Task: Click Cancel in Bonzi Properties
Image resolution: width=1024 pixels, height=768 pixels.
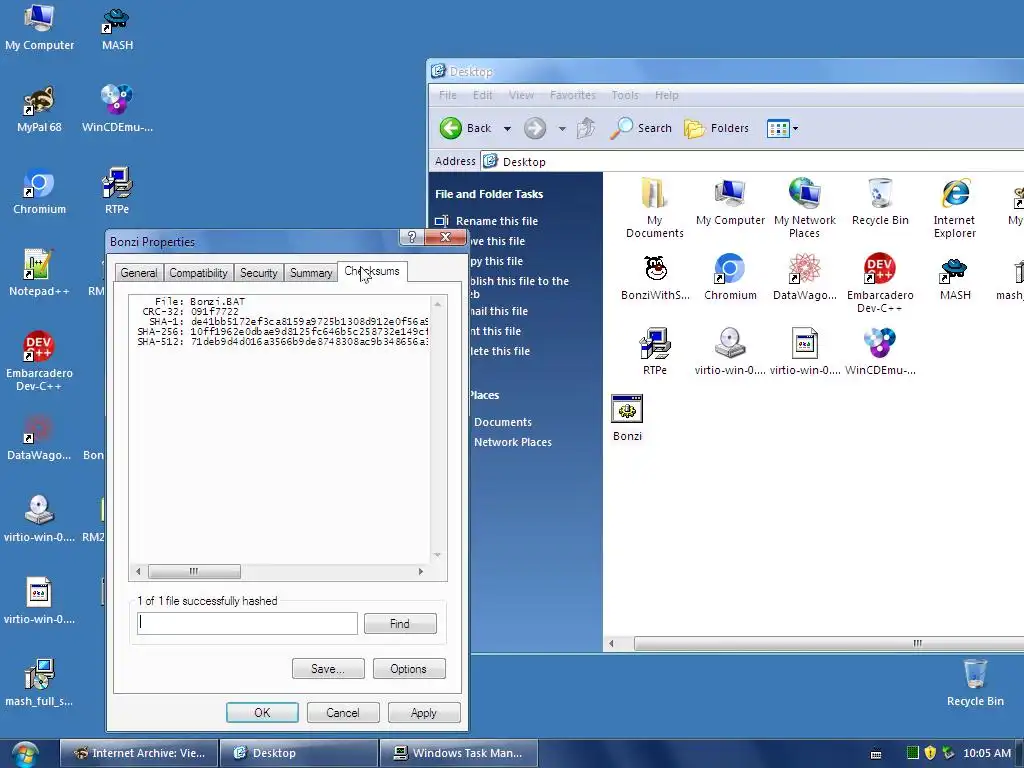Action: tap(343, 712)
